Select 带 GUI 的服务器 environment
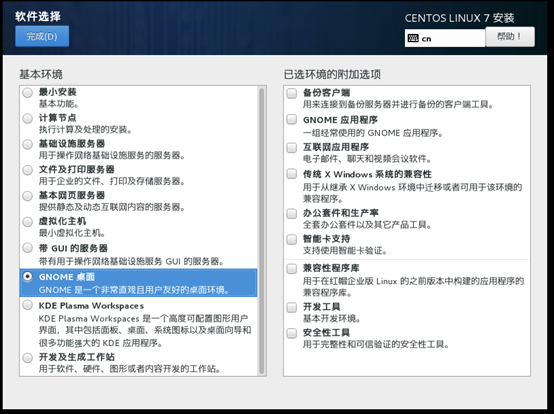554x414 pixels. click(x=28, y=248)
